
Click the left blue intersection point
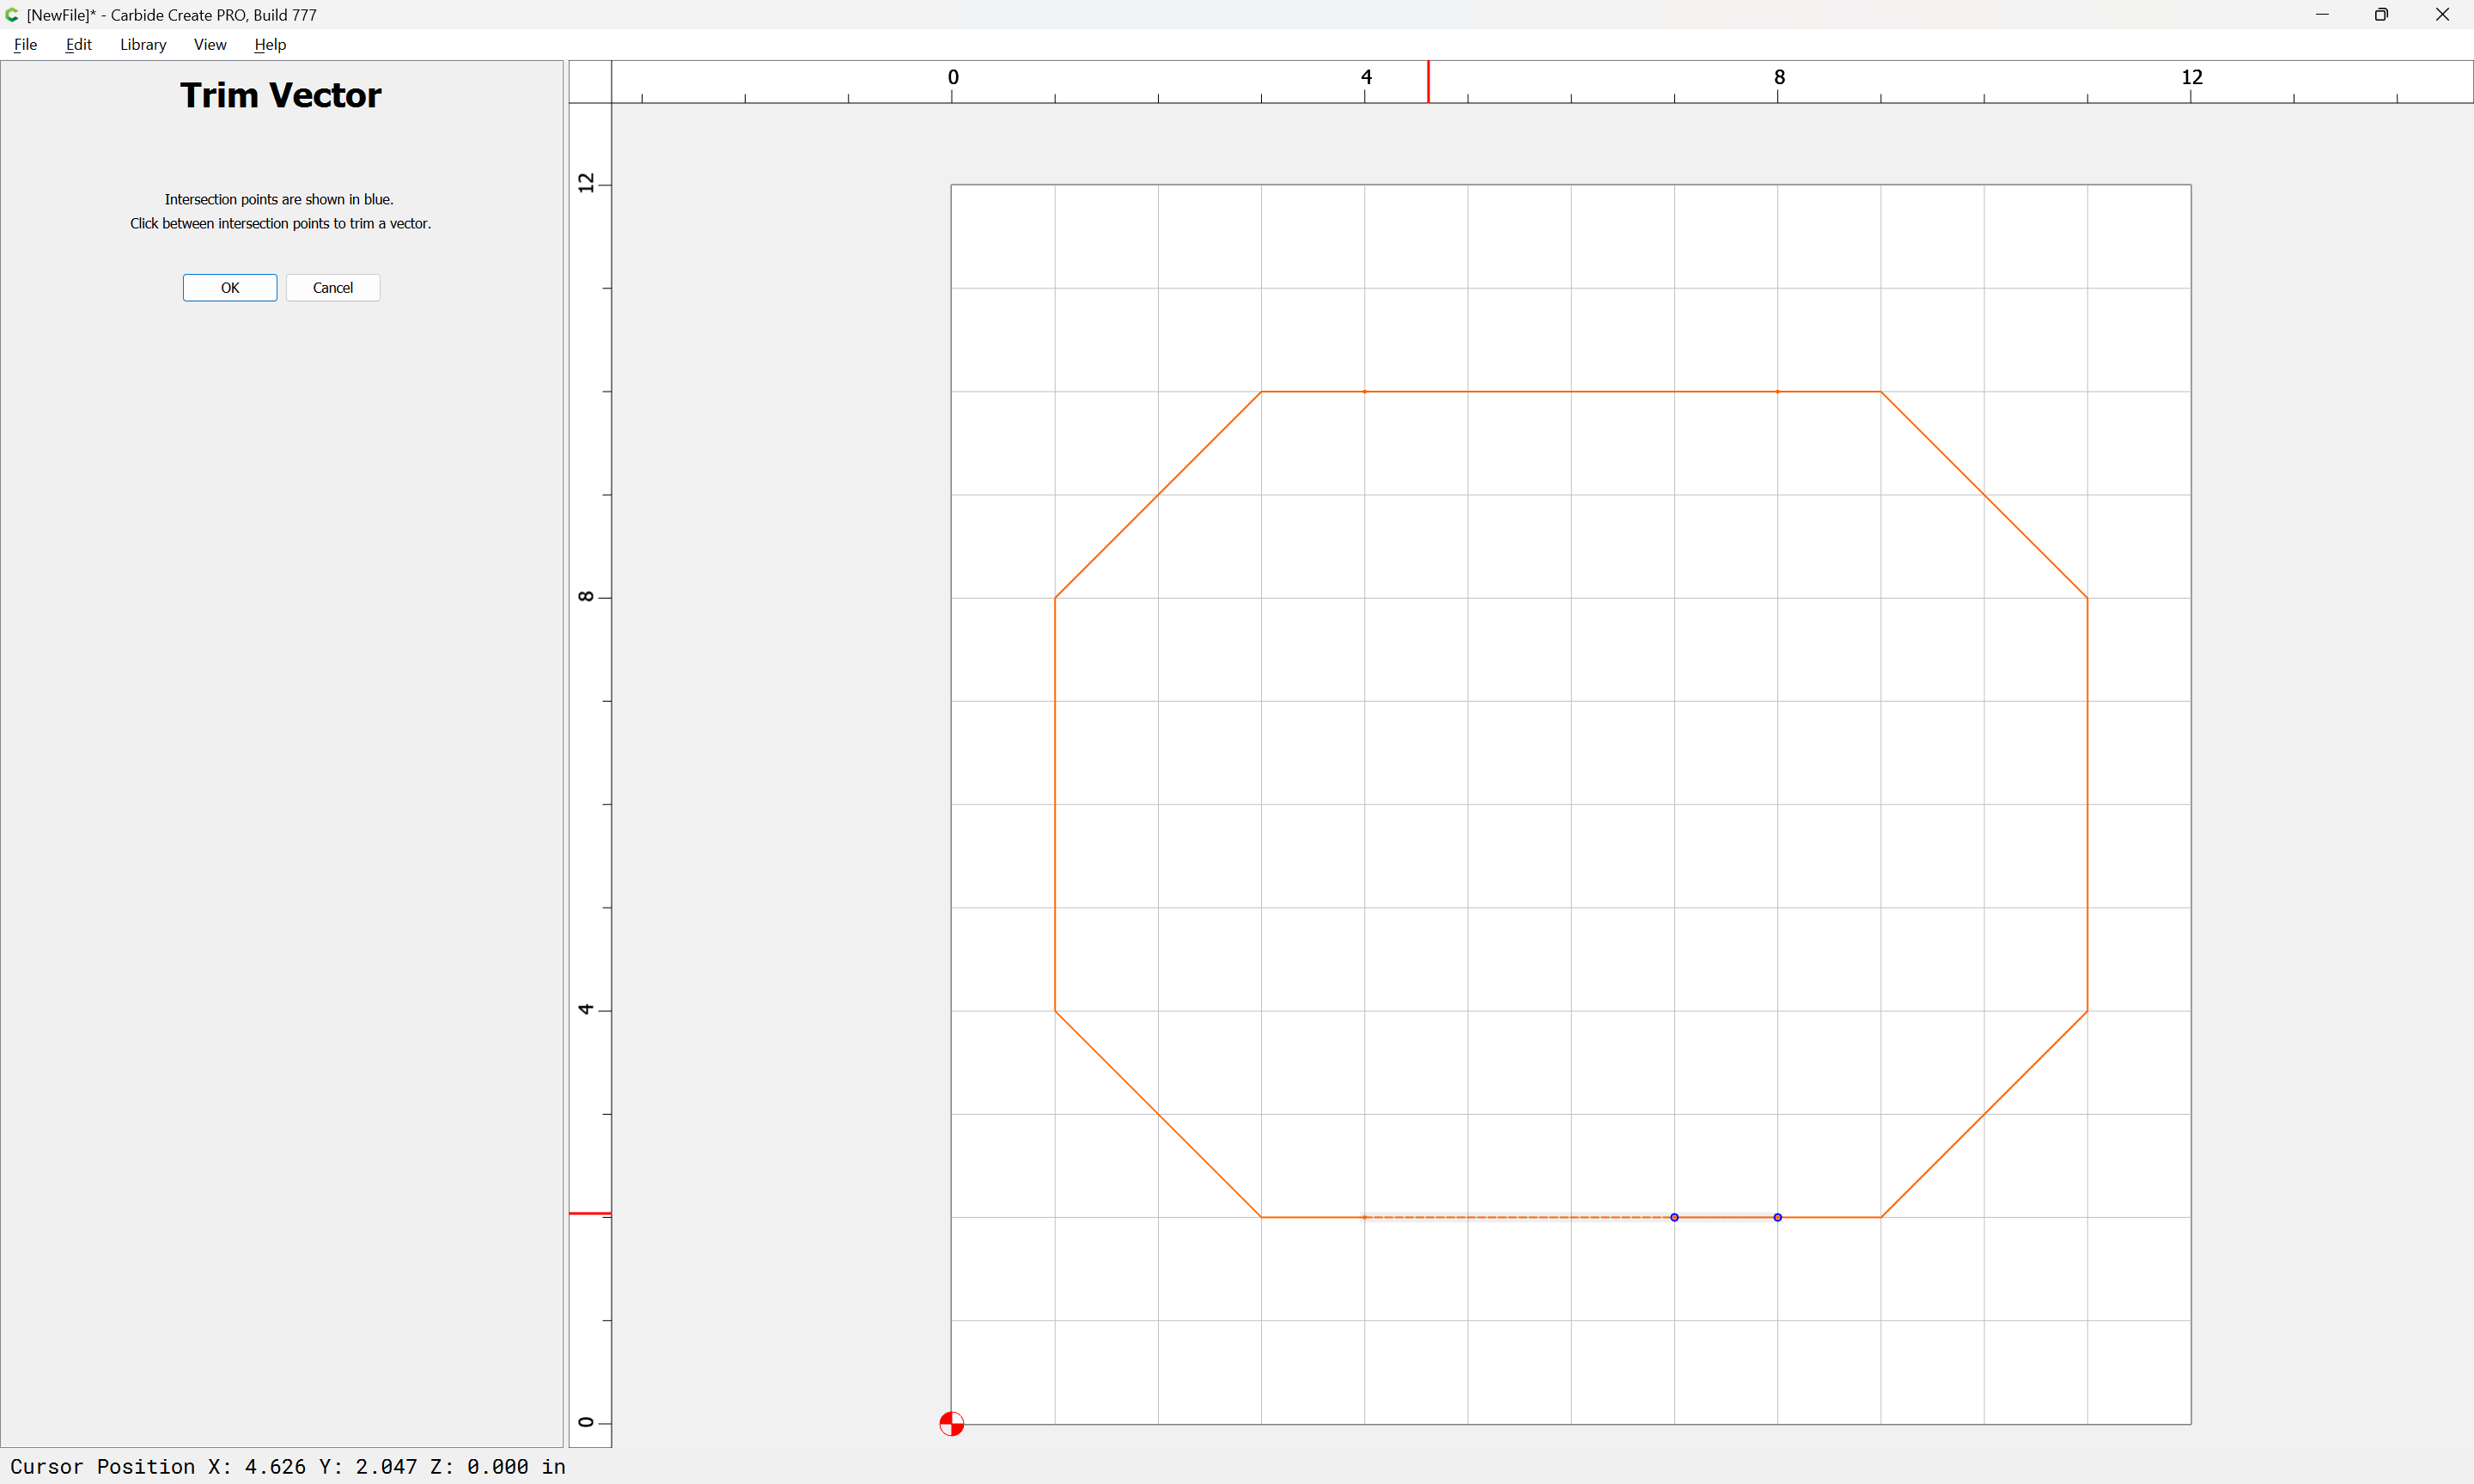pos(1674,1217)
